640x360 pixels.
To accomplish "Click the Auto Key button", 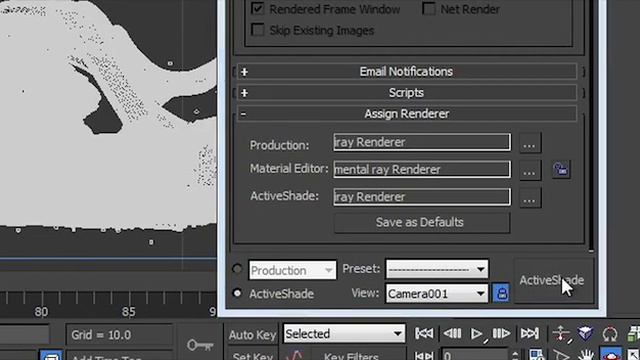I will (252, 335).
